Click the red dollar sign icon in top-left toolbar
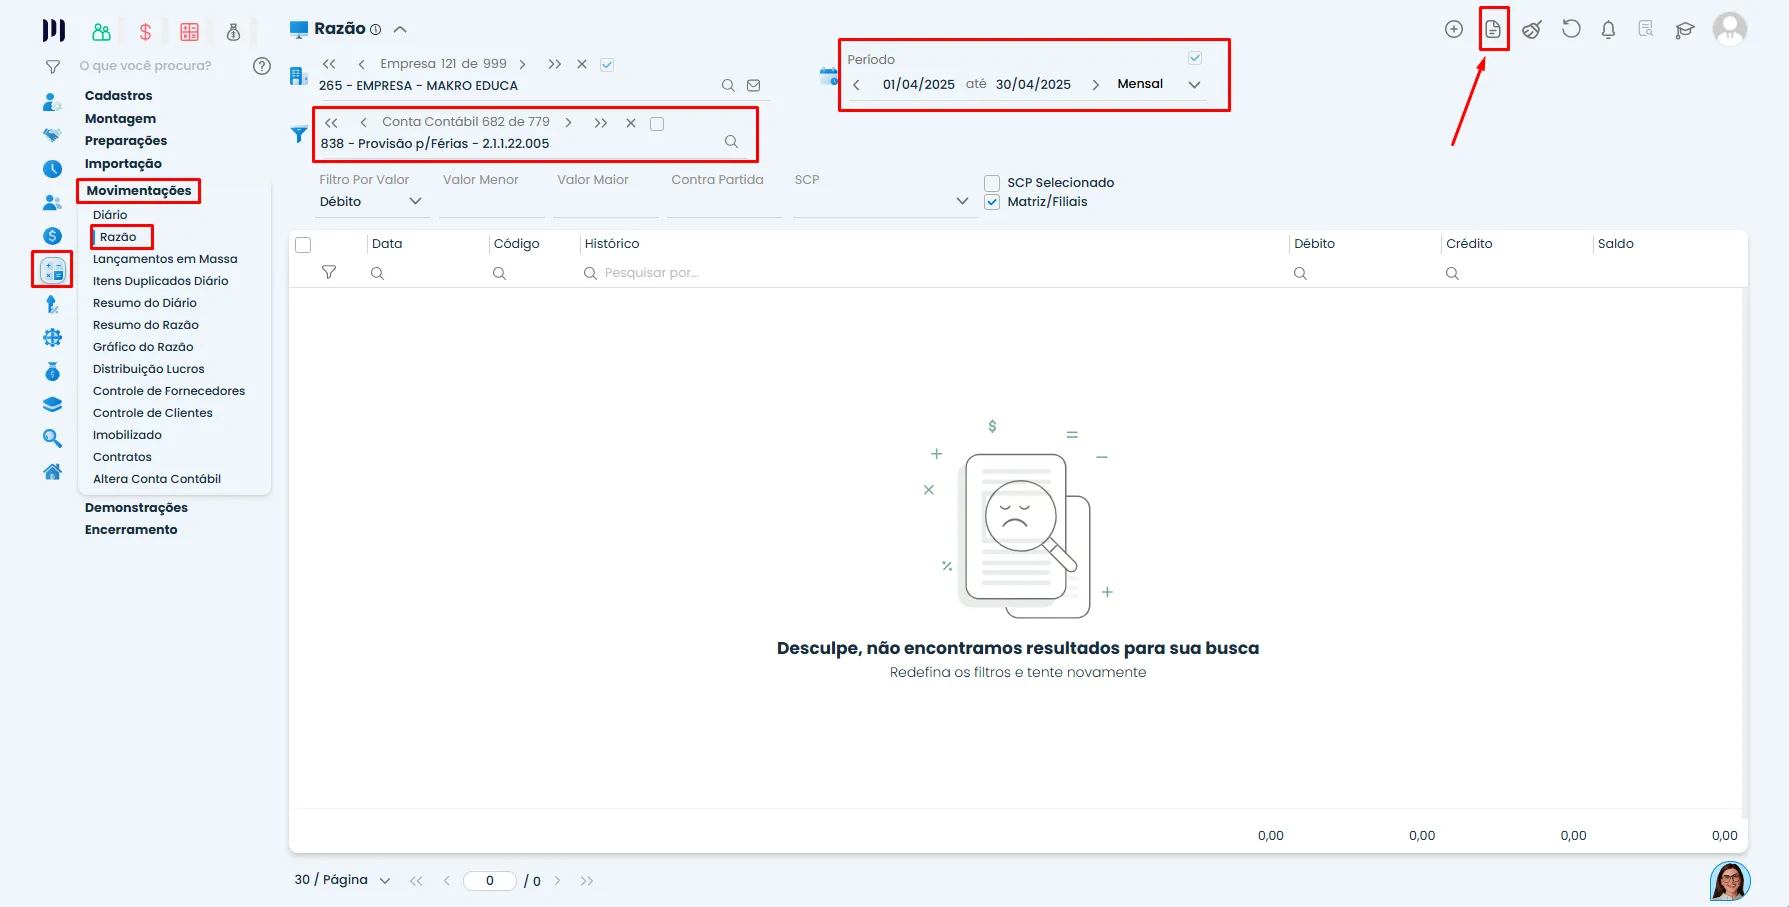This screenshot has width=1789, height=907. [x=145, y=32]
